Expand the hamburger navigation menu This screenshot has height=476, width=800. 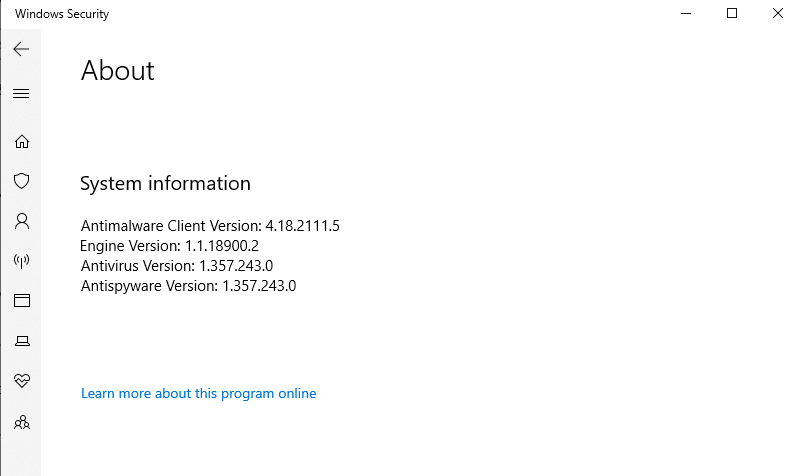pyautogui.click(x=21, y=94)
